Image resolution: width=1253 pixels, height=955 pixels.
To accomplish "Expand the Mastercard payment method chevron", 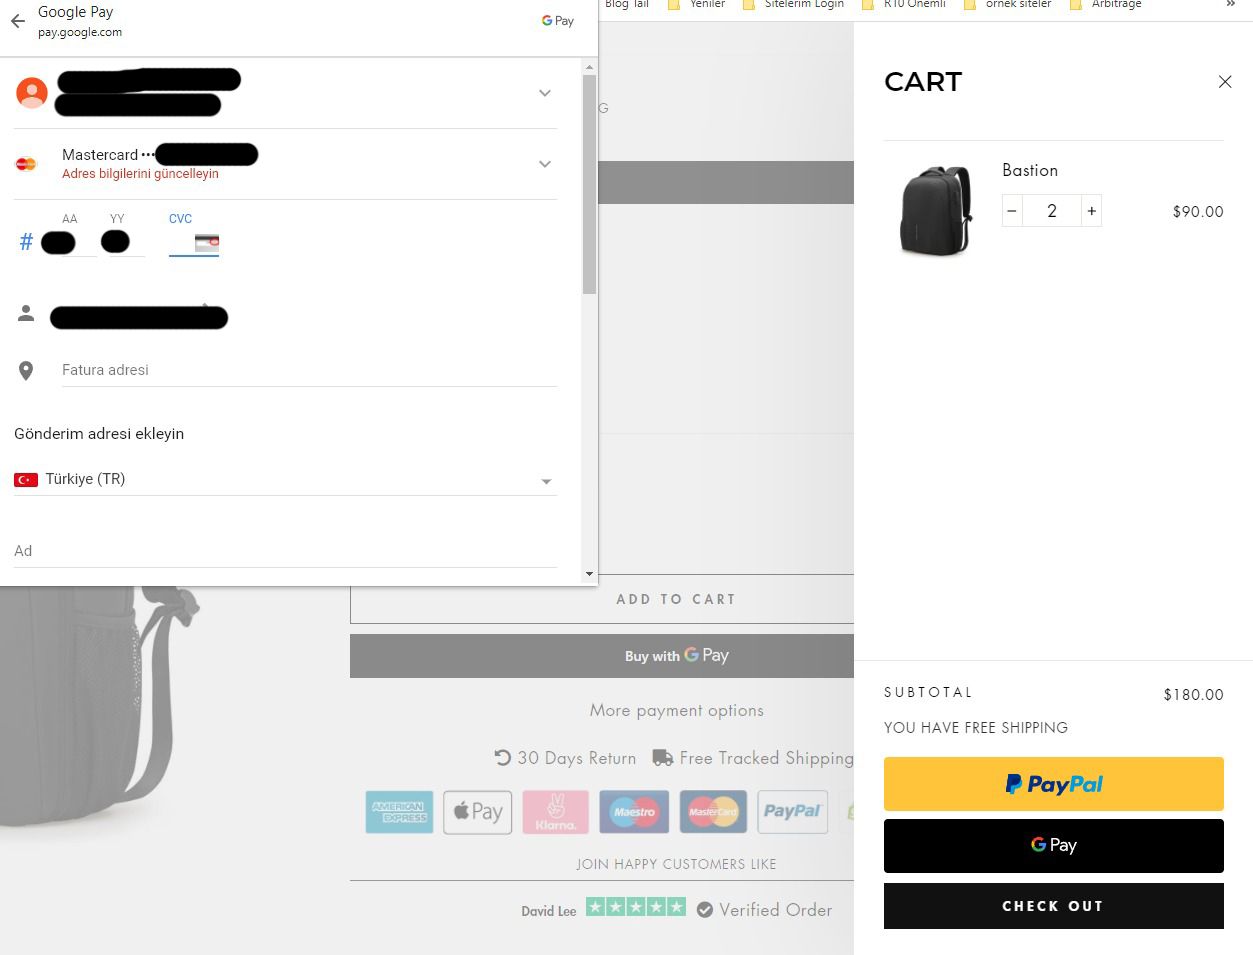I will pos(545,164).
